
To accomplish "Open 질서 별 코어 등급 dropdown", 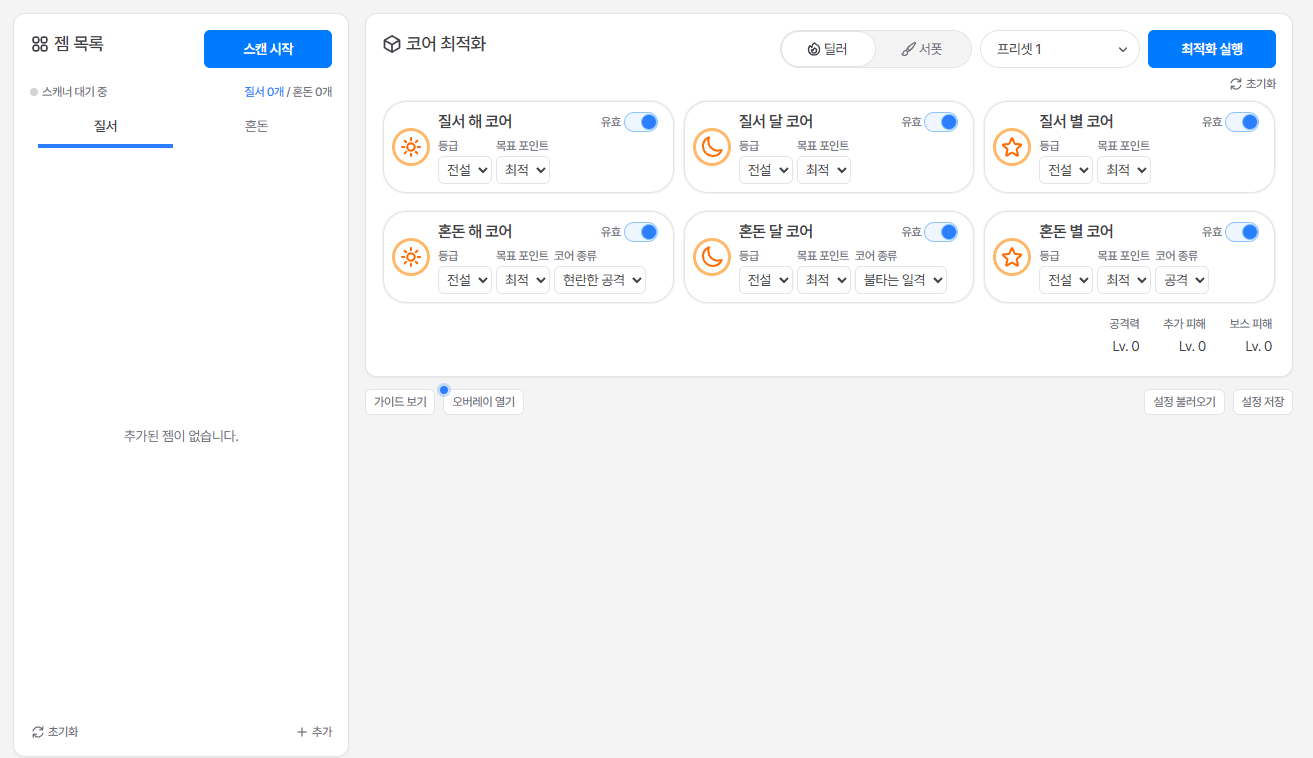I will [1066, 170].
